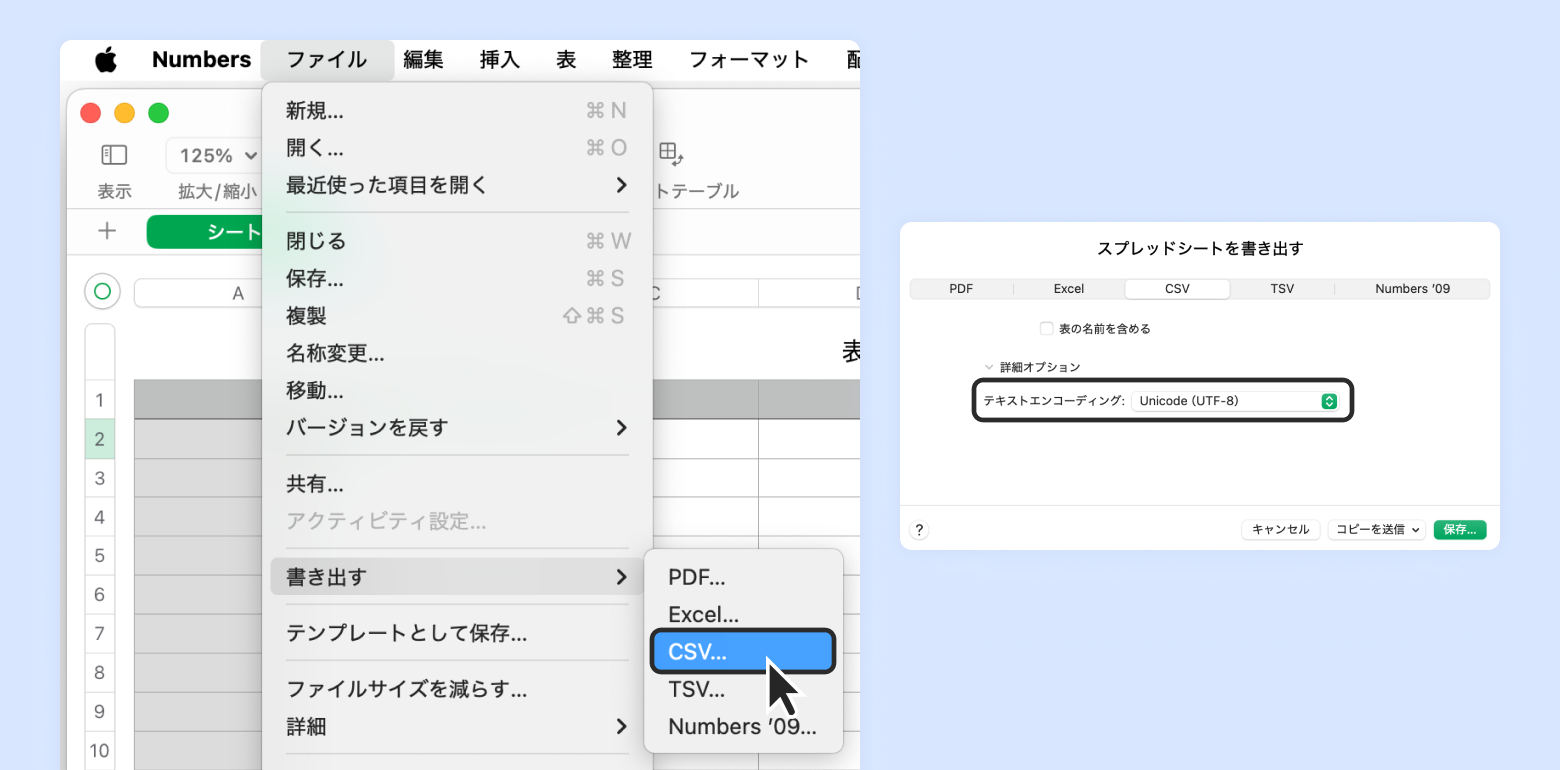Viewport: 1560px width, 770px height.
Task: Choose 移動... from the File menu
Action: click(457, 391)
